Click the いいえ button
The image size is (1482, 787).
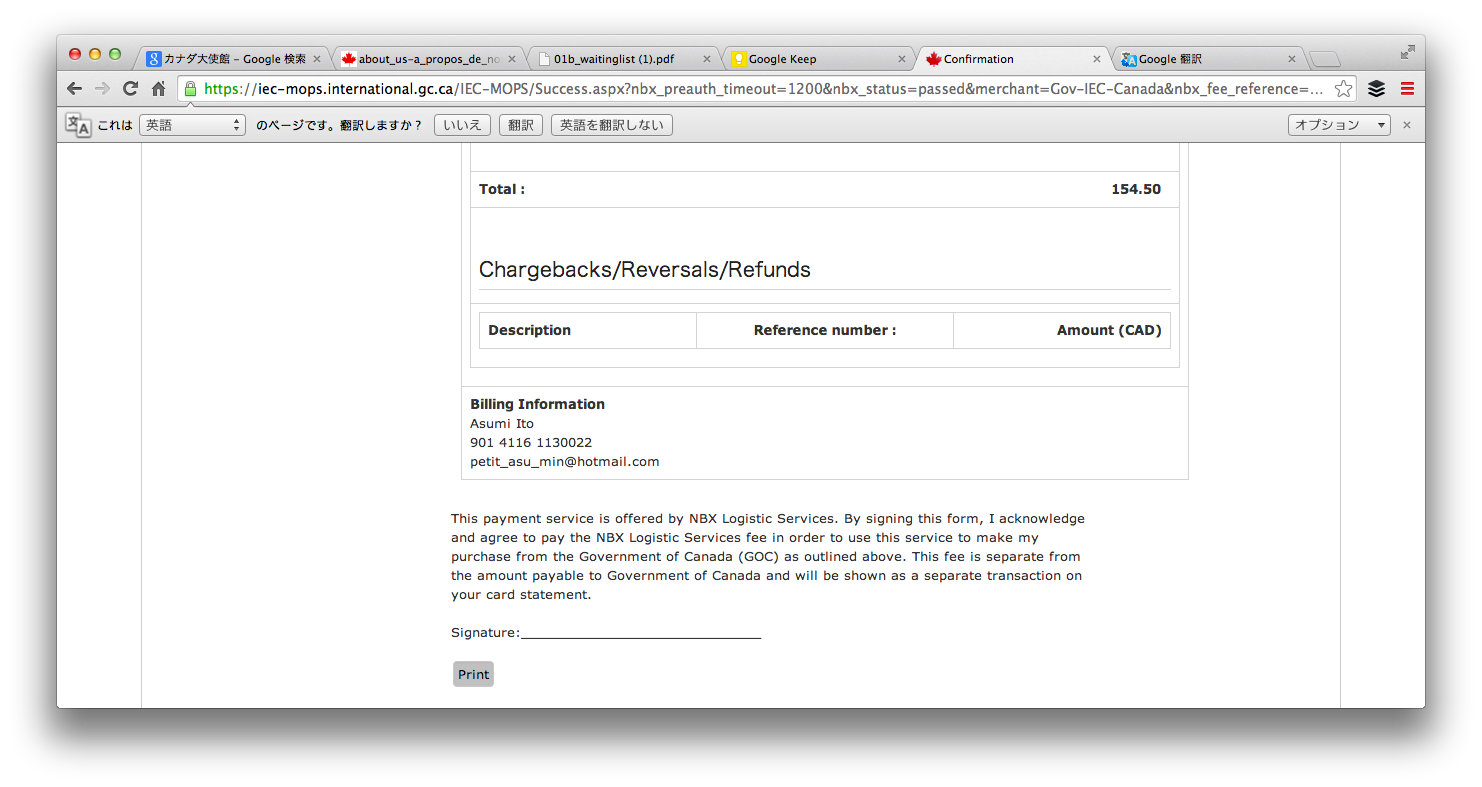(462, 125)
